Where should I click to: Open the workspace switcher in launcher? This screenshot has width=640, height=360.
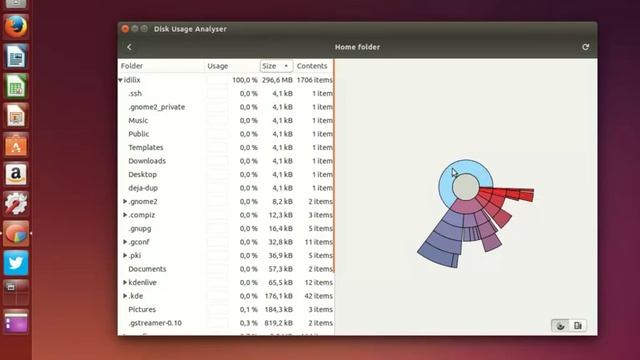pyautogui.click(x=16, y=293)
